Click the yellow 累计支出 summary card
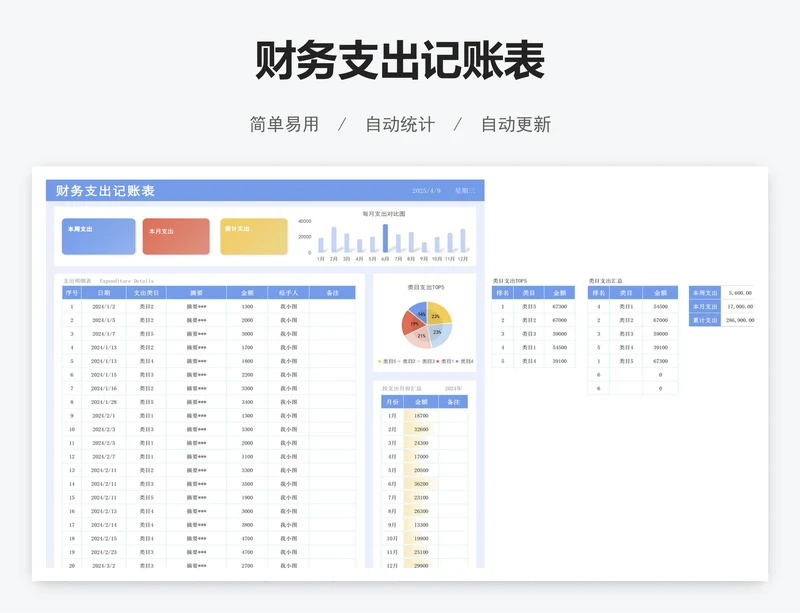 (254, 236)
